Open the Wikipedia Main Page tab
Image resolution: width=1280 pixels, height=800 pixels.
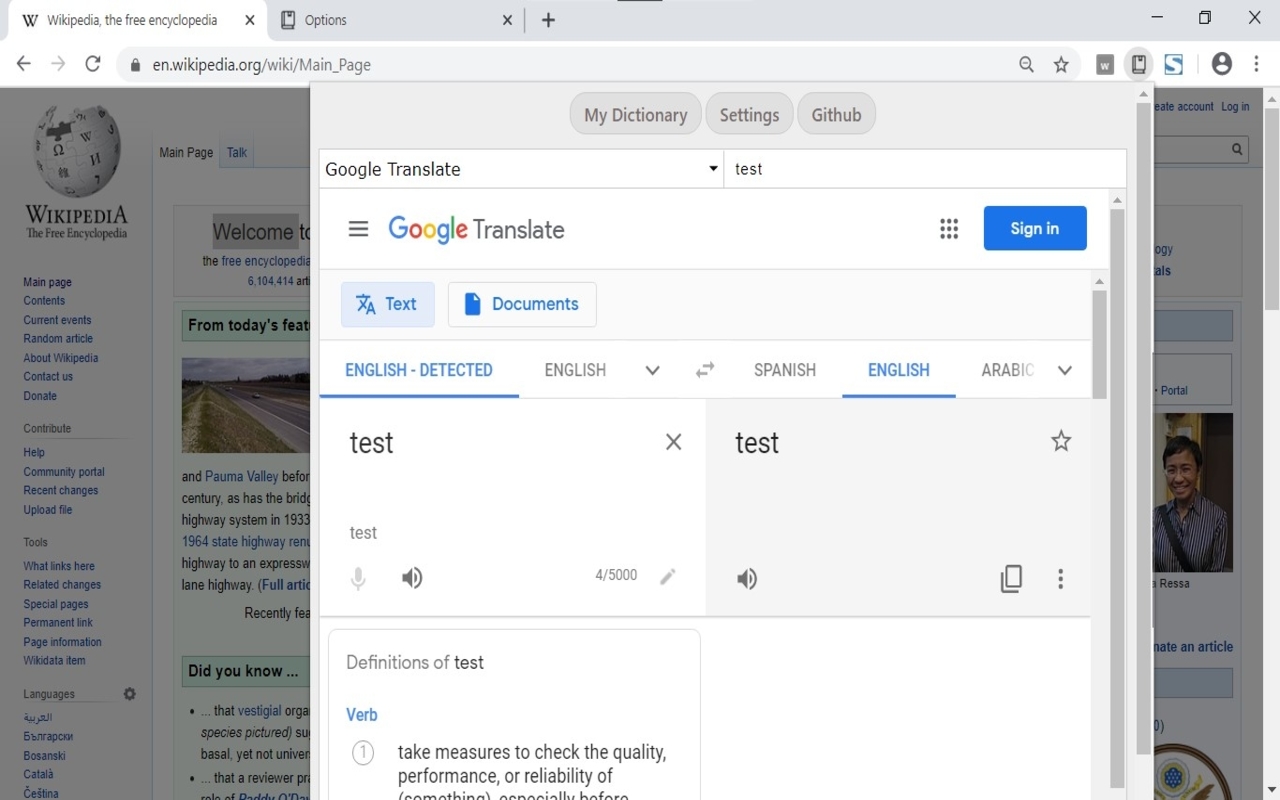[186, 153]
